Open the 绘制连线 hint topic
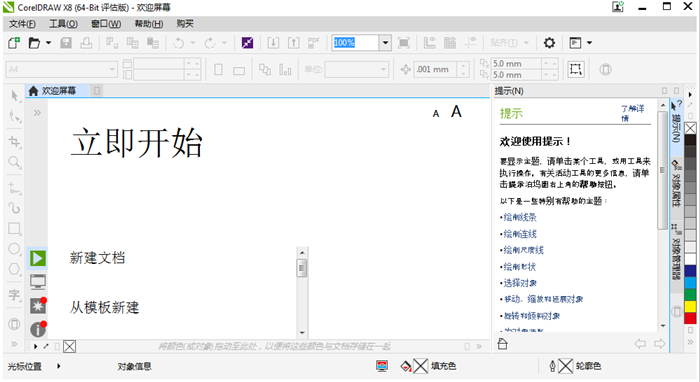700x382 pixels. (x=520, y=234)
